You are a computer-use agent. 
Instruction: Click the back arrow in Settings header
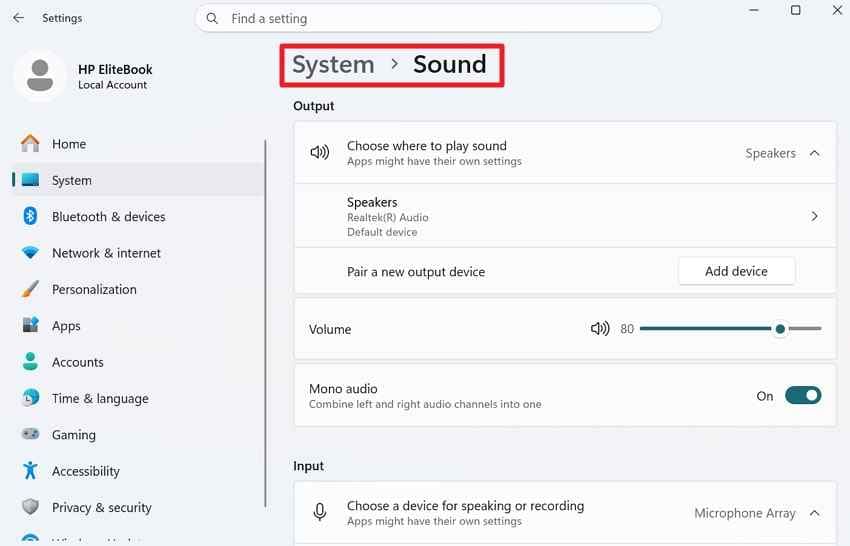tap(18, 18)
